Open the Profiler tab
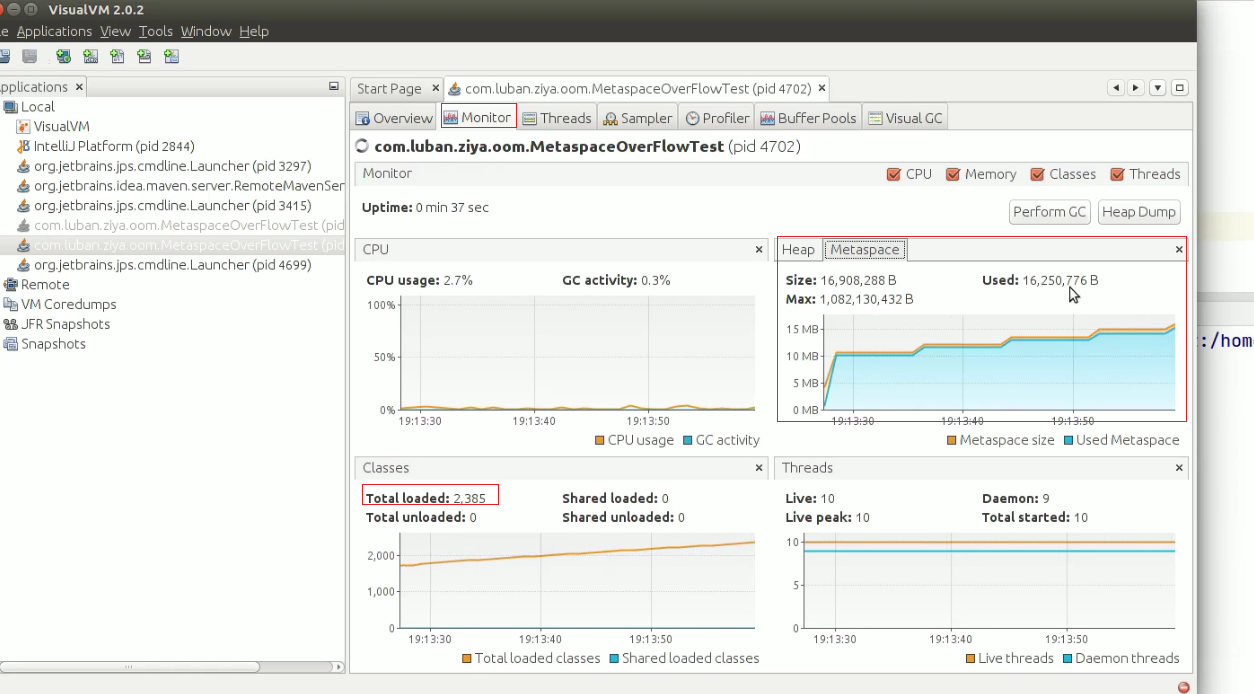Screen dimensions: 1254x694 tap(717, 118)
